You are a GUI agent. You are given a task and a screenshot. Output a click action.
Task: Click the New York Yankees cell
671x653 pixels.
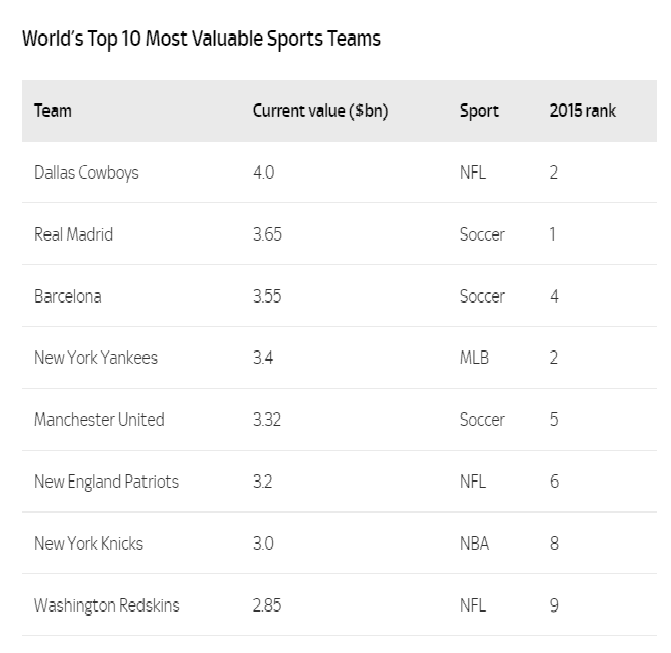click(96, 358)
